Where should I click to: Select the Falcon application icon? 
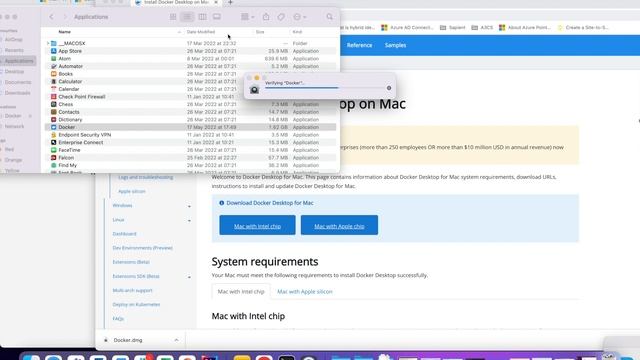(53, 158)
